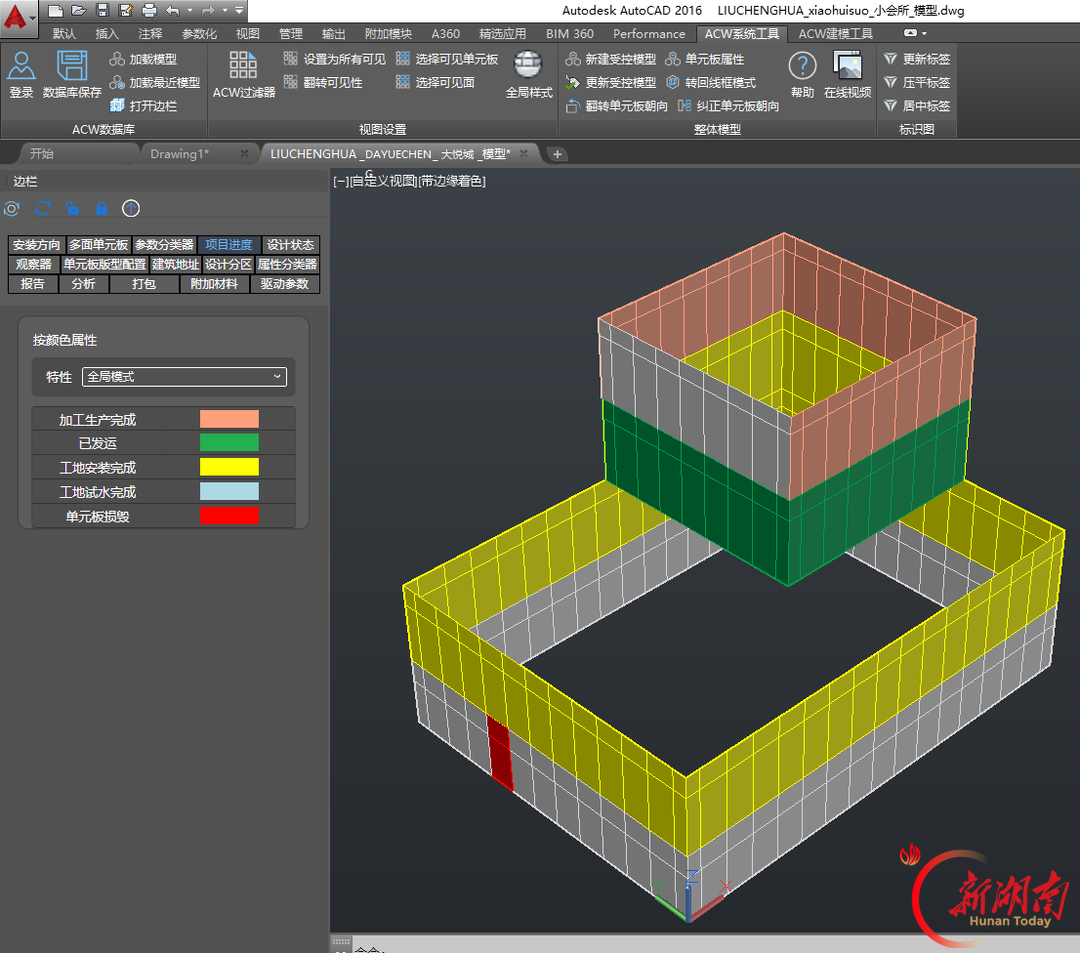This screenshot has height=953, width=1080.
Task: Click the 登录 login icon
Action: (x=21, y=74)
